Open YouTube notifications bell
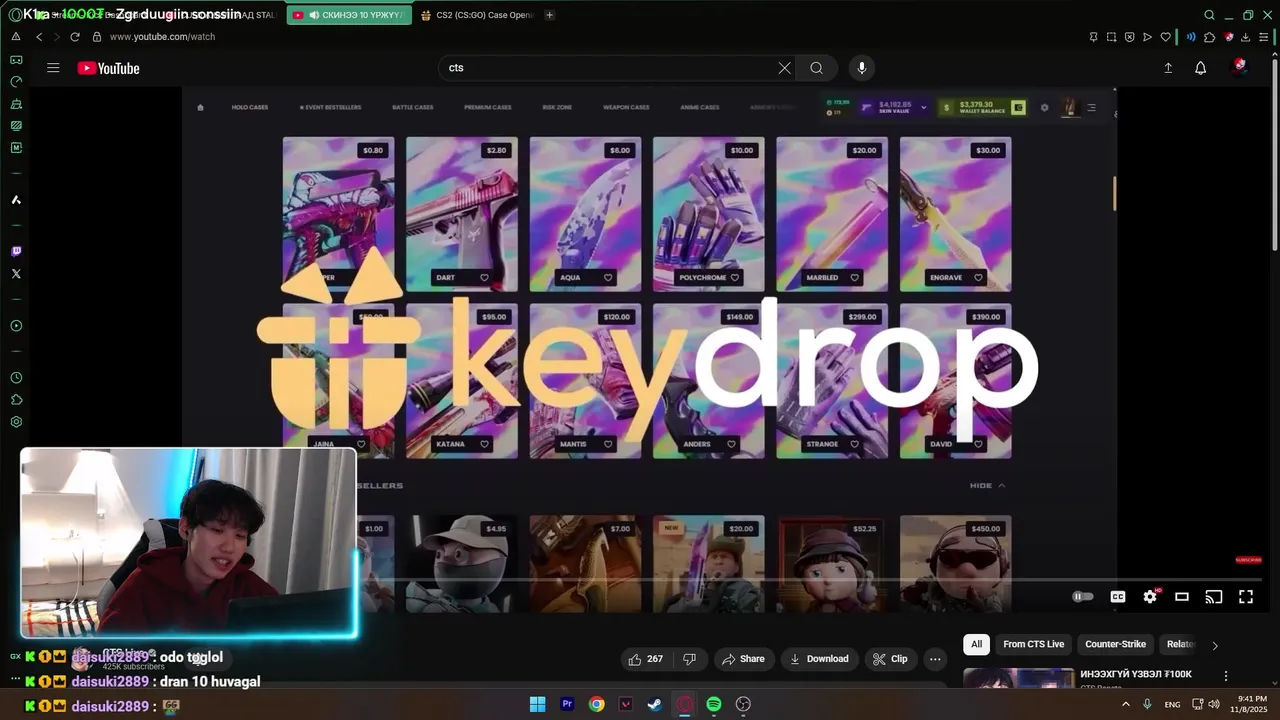The image size is (1280, 720). tap(1201, 68)
